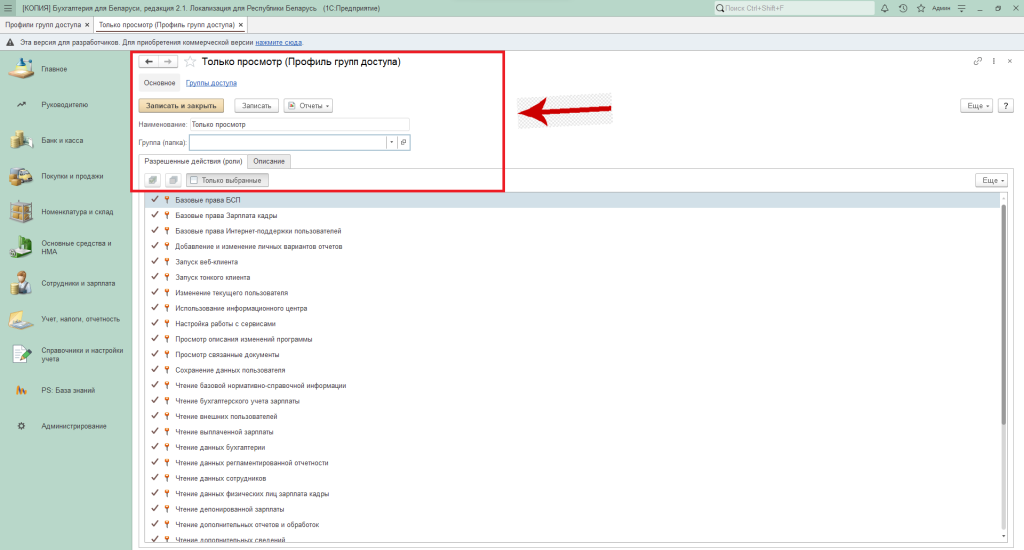Add this profile to favorites with star

tap(190, 62)
